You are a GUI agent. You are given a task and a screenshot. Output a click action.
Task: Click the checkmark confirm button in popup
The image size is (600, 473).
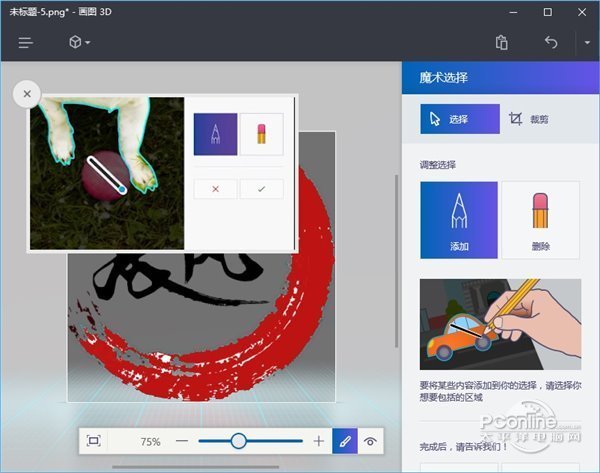pyautogui.click(x=262, y=189)
